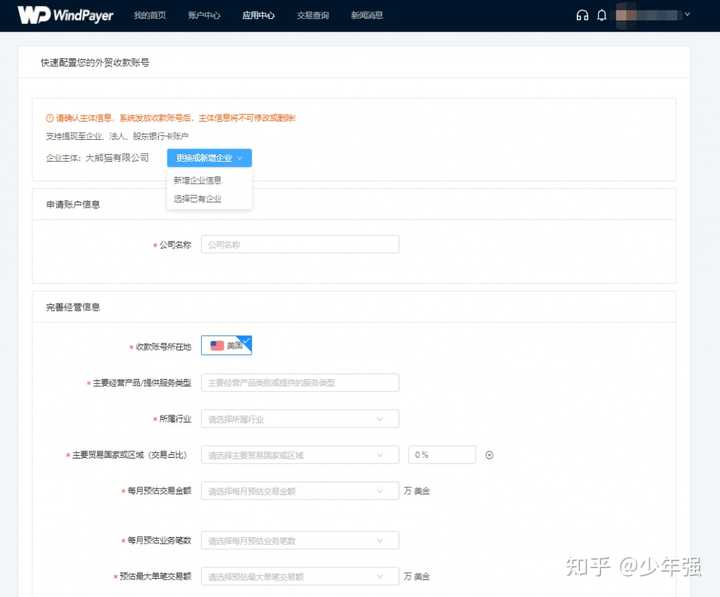720x597 pixels.
Task: Go to 我的首页 in top navigation
Action: tap(150, 15)
